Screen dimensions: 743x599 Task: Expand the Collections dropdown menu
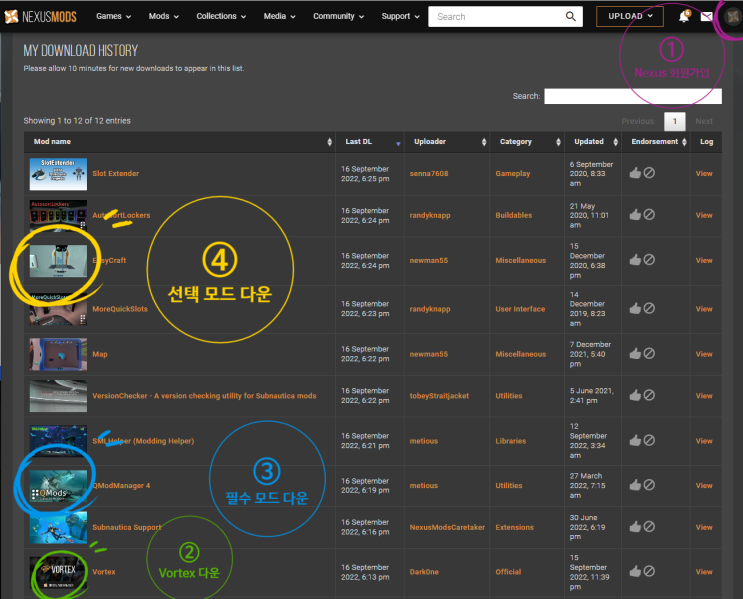[x=220, y=16]
